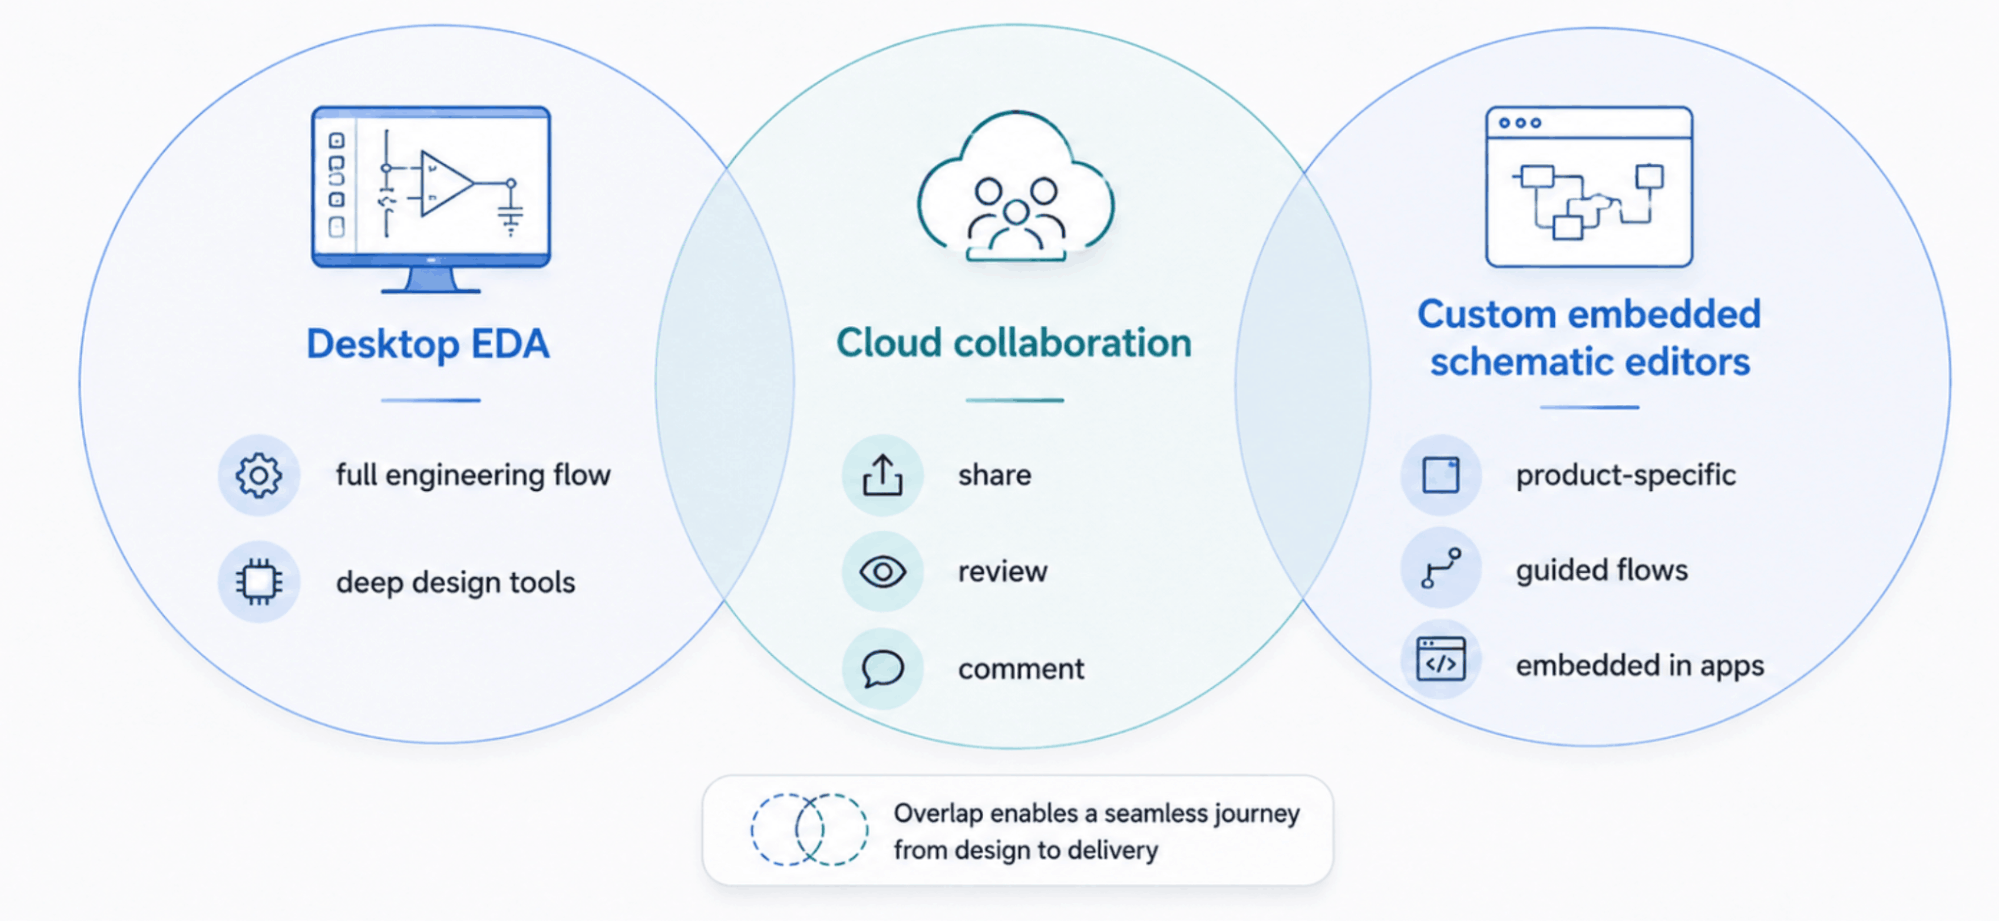Click the desktop monitor schematic illustration
The height and width of the screenshot is (922, 1999).
pos(431,199)
